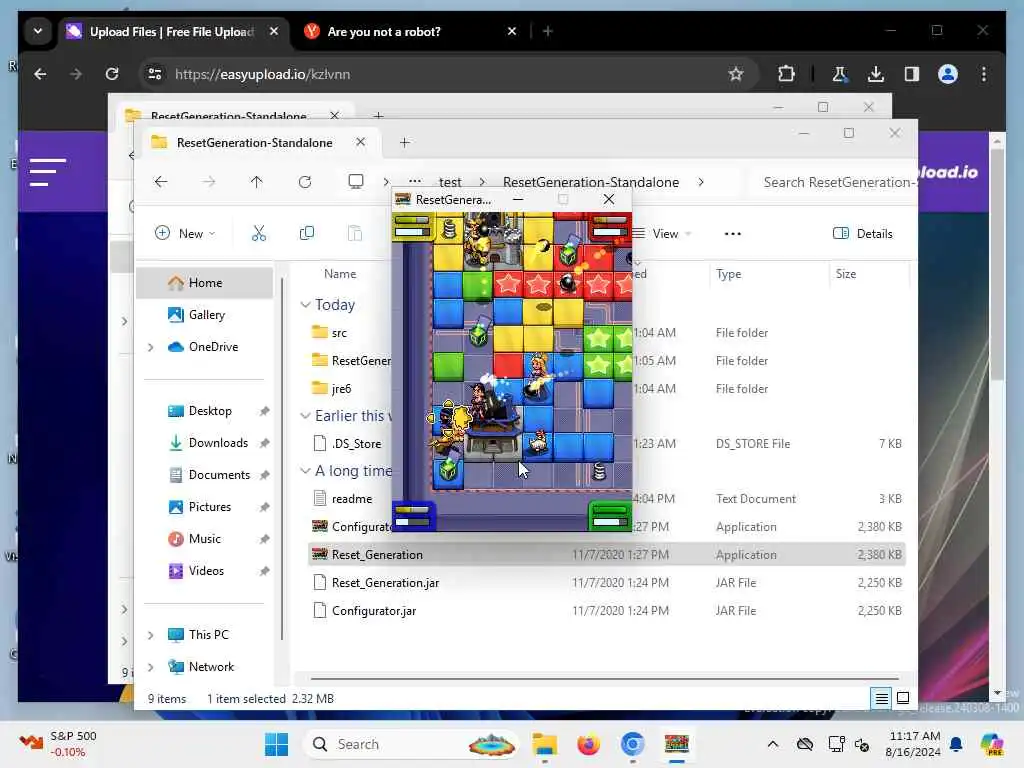Show hidden system tray icons
This screenshot has height=768, width=1024.
click(773, 744)
